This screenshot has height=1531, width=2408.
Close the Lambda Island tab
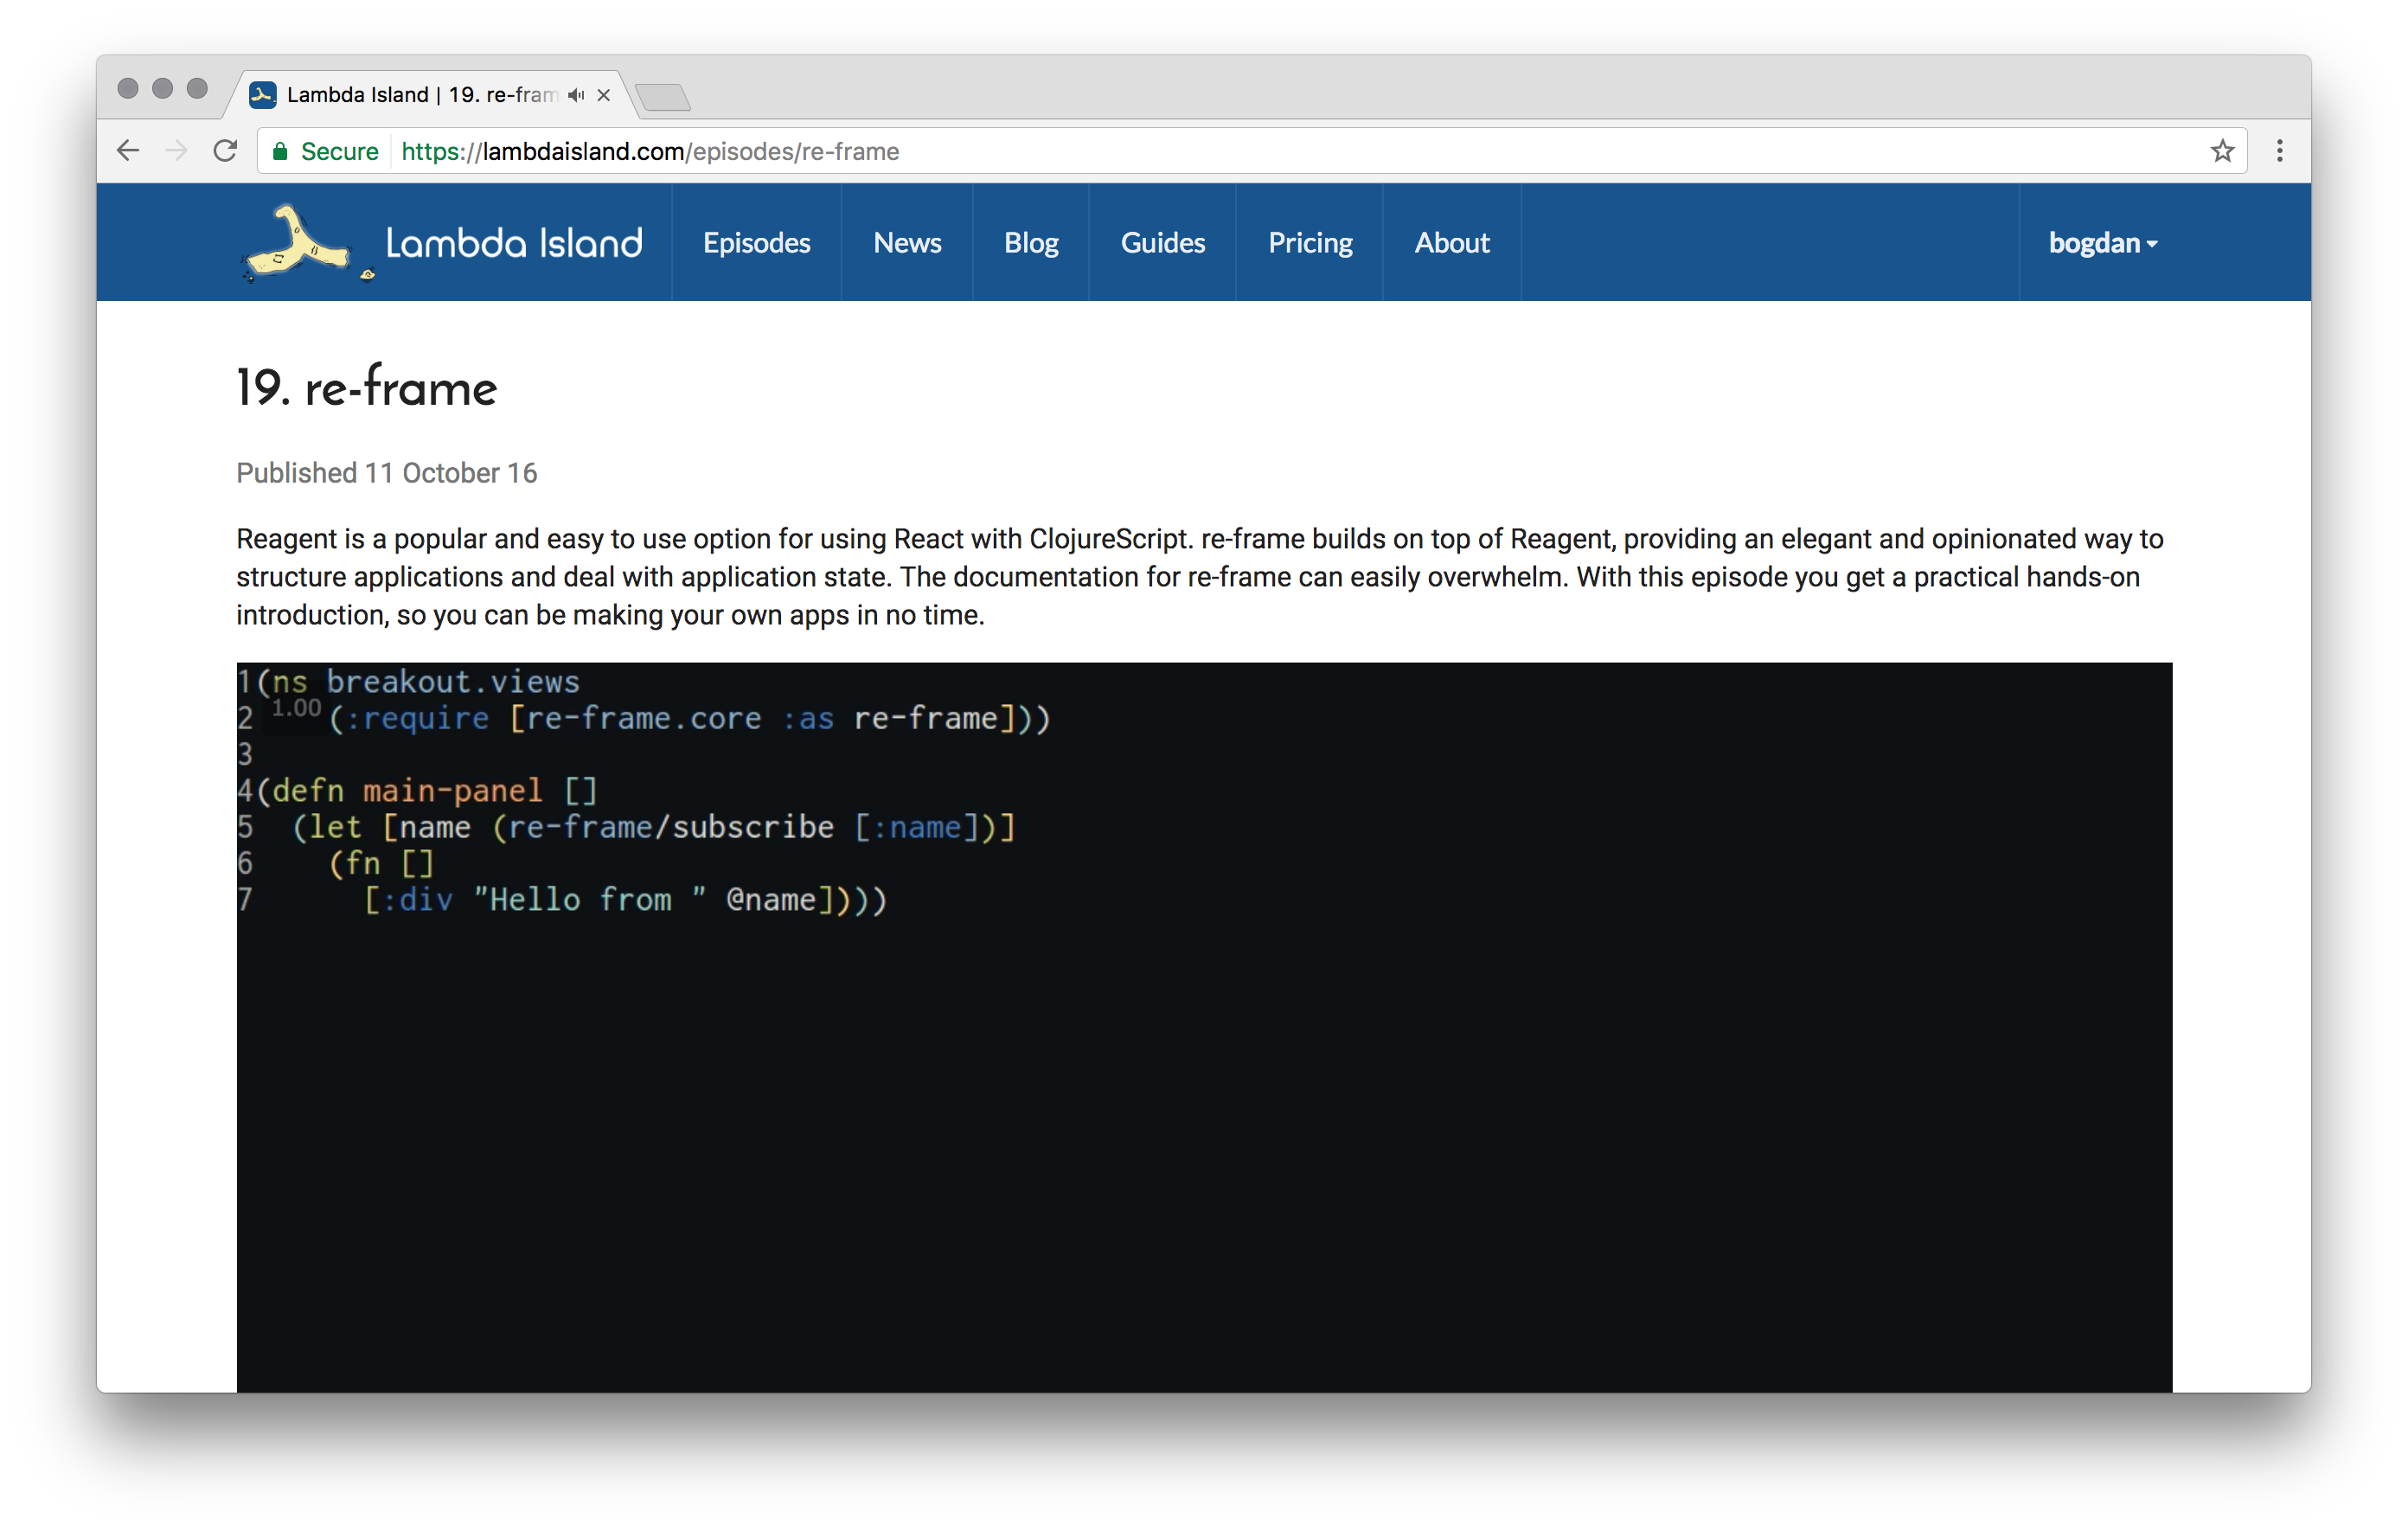point(604,95)
